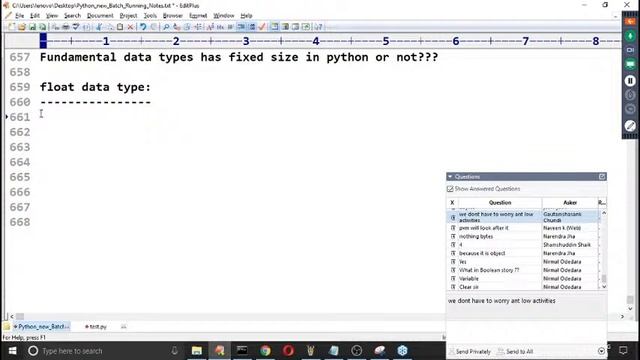640x360 pixels.
Task: Open the command prompt from the taskbar
Action: 242,351
